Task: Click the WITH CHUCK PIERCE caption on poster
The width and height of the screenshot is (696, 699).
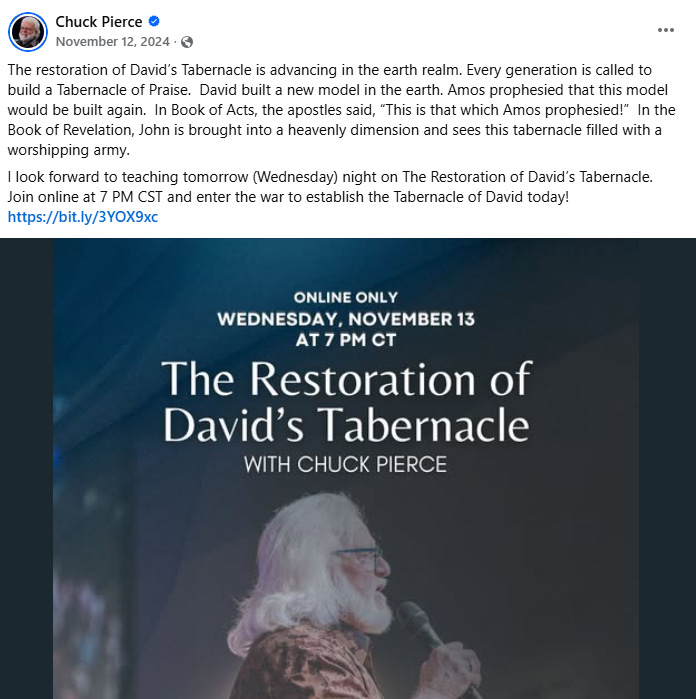Action: tap(345, 465)
